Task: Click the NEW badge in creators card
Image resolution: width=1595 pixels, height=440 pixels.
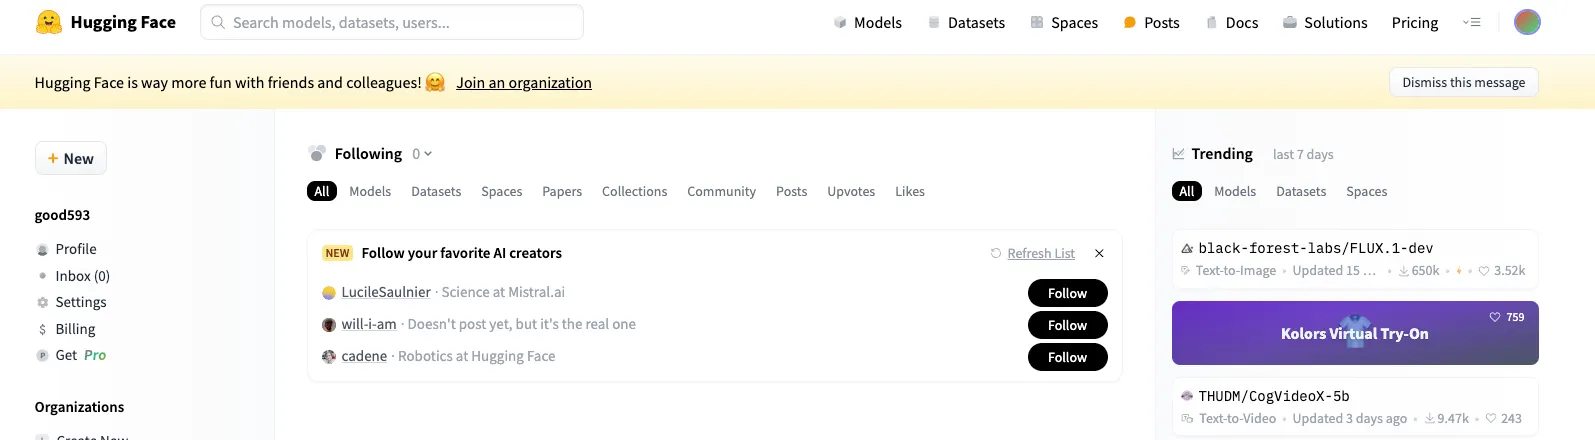Action: (x=338, y=253)
